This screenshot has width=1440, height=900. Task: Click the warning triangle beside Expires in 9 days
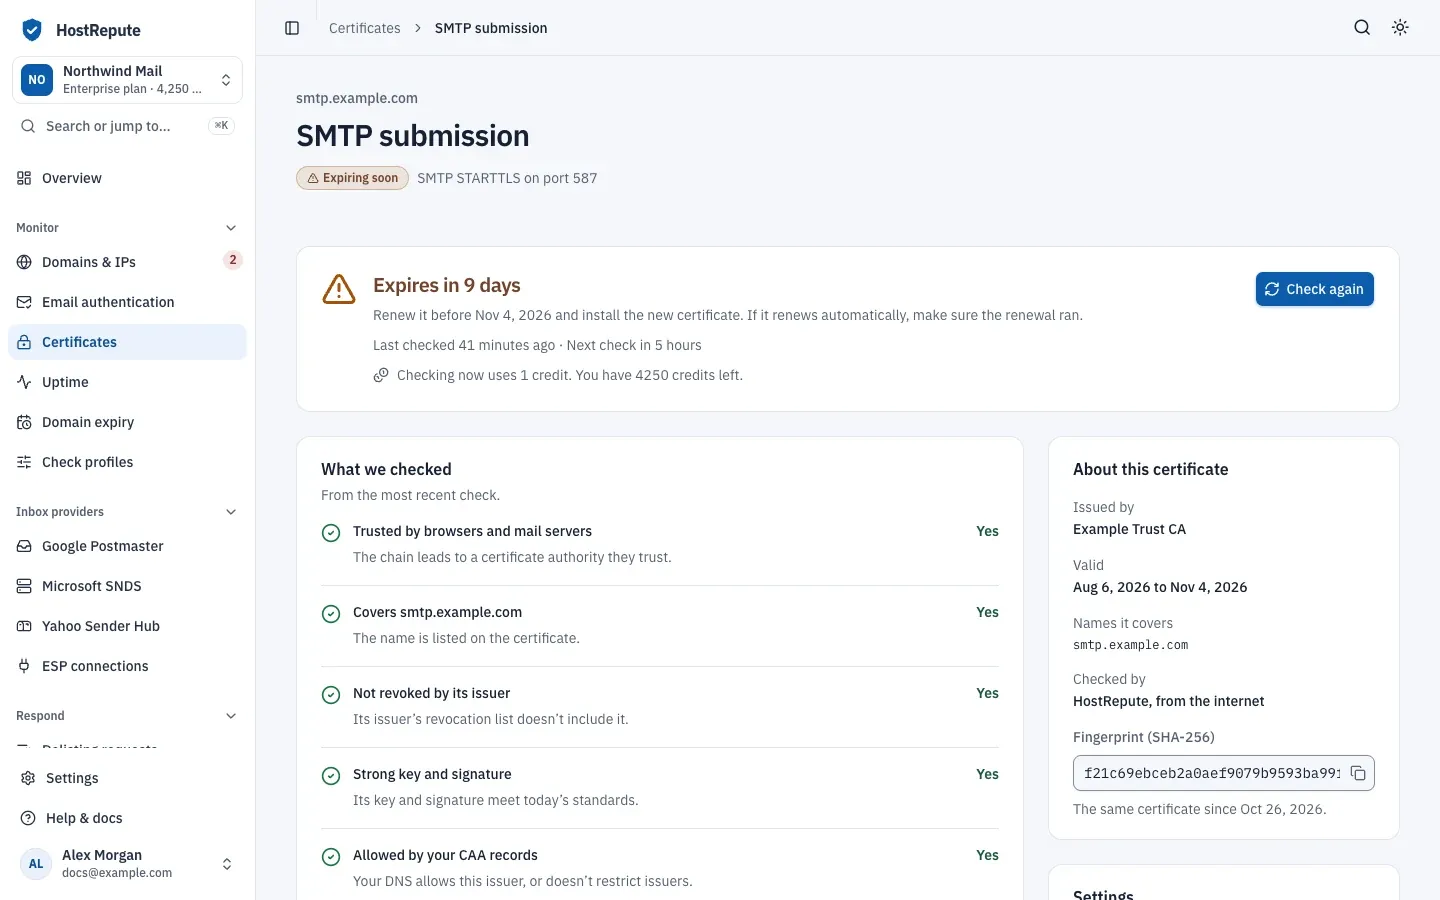click(x=339, y=289)
